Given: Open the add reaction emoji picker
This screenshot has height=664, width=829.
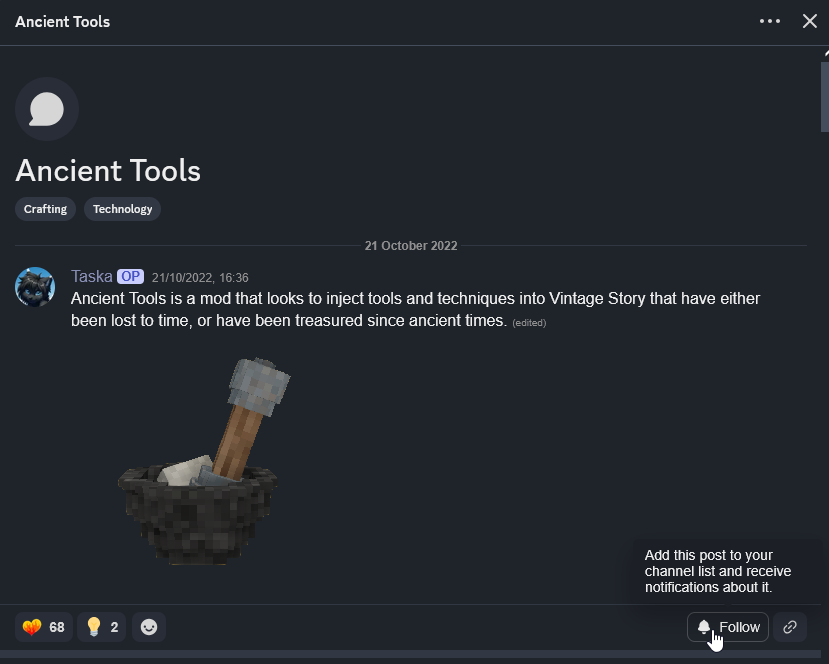Looking at the screenshot, I should tap(149, 627).
